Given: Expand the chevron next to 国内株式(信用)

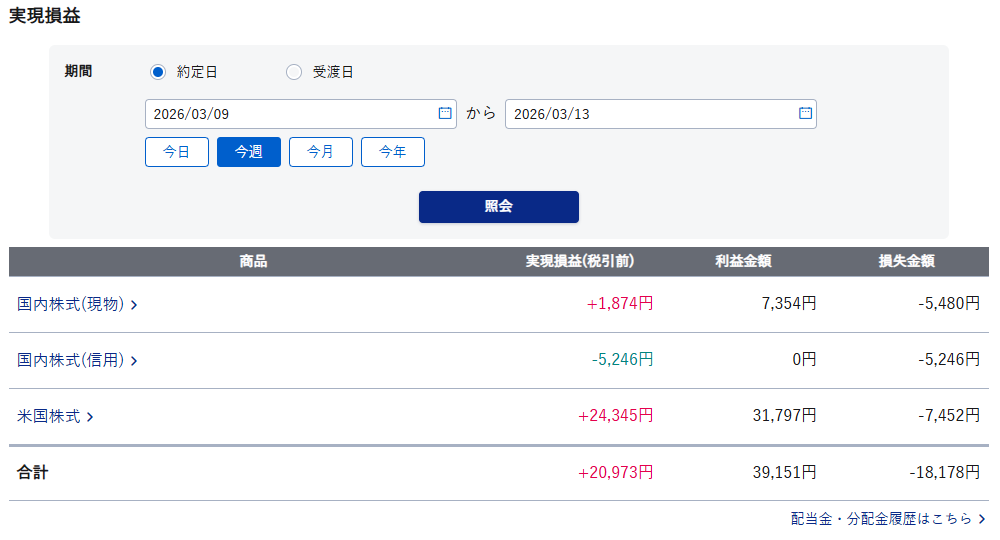Looking at the screenshot, I should [134, 361].
